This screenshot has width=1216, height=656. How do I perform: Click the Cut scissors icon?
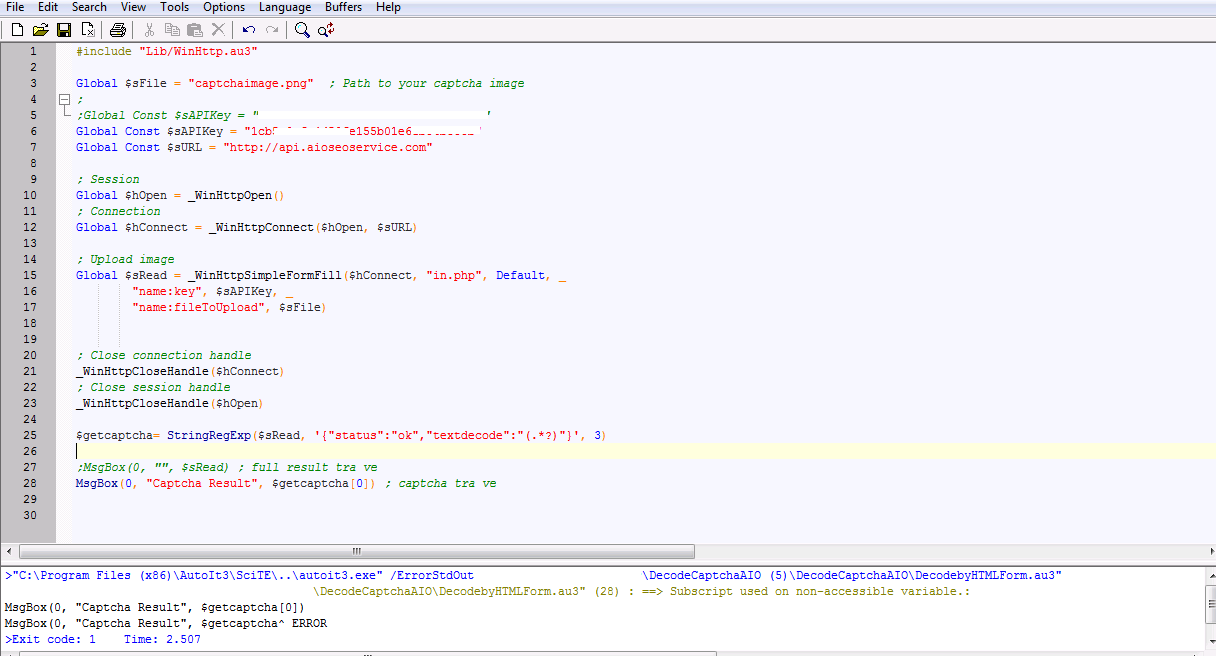pos(149,30)
